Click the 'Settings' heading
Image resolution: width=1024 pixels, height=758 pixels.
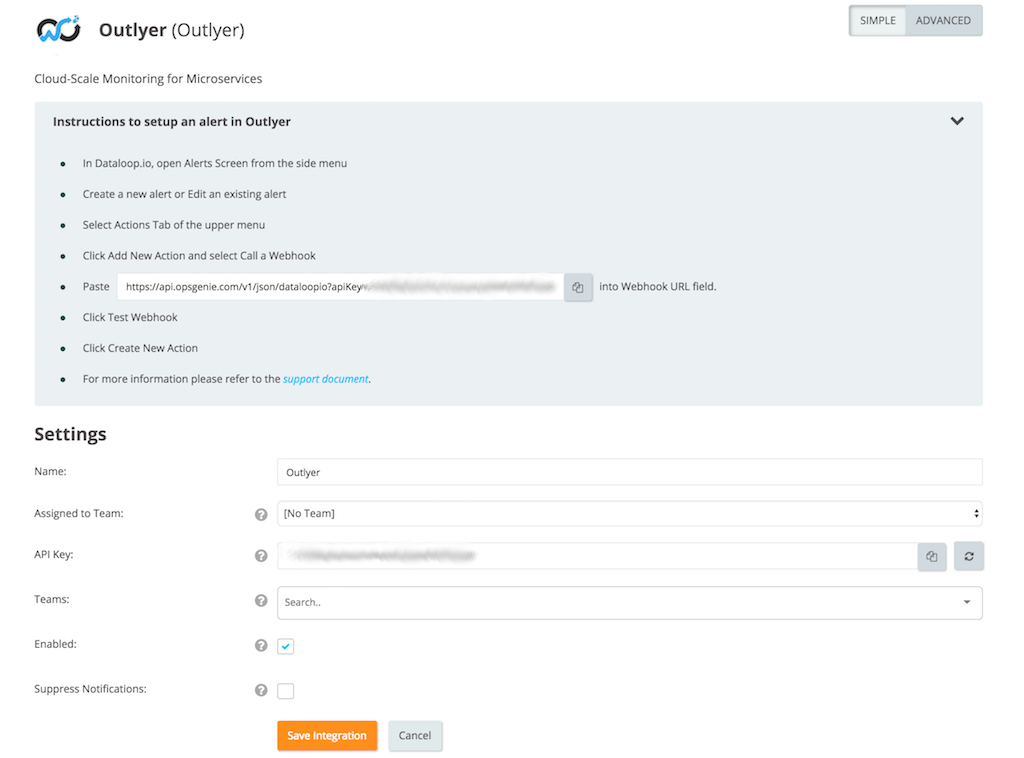(x=70, y=434)
